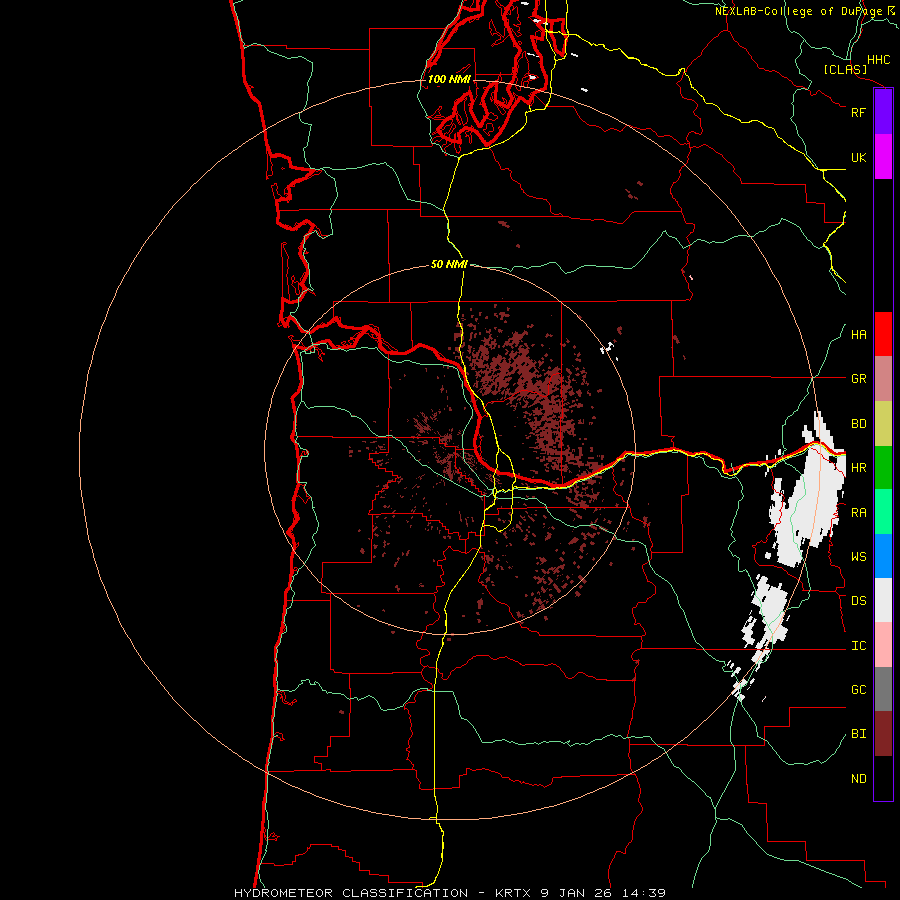The height and width of the screenshot is (900, 900).
Task: Click the "[CLAS]" label
Action: tap(845, 69)
